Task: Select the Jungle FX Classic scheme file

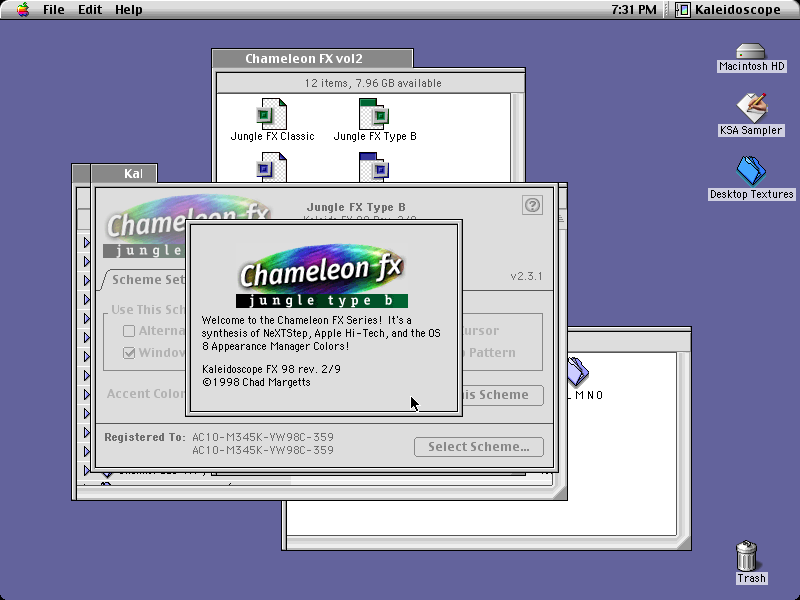Action: coord(271,114)
